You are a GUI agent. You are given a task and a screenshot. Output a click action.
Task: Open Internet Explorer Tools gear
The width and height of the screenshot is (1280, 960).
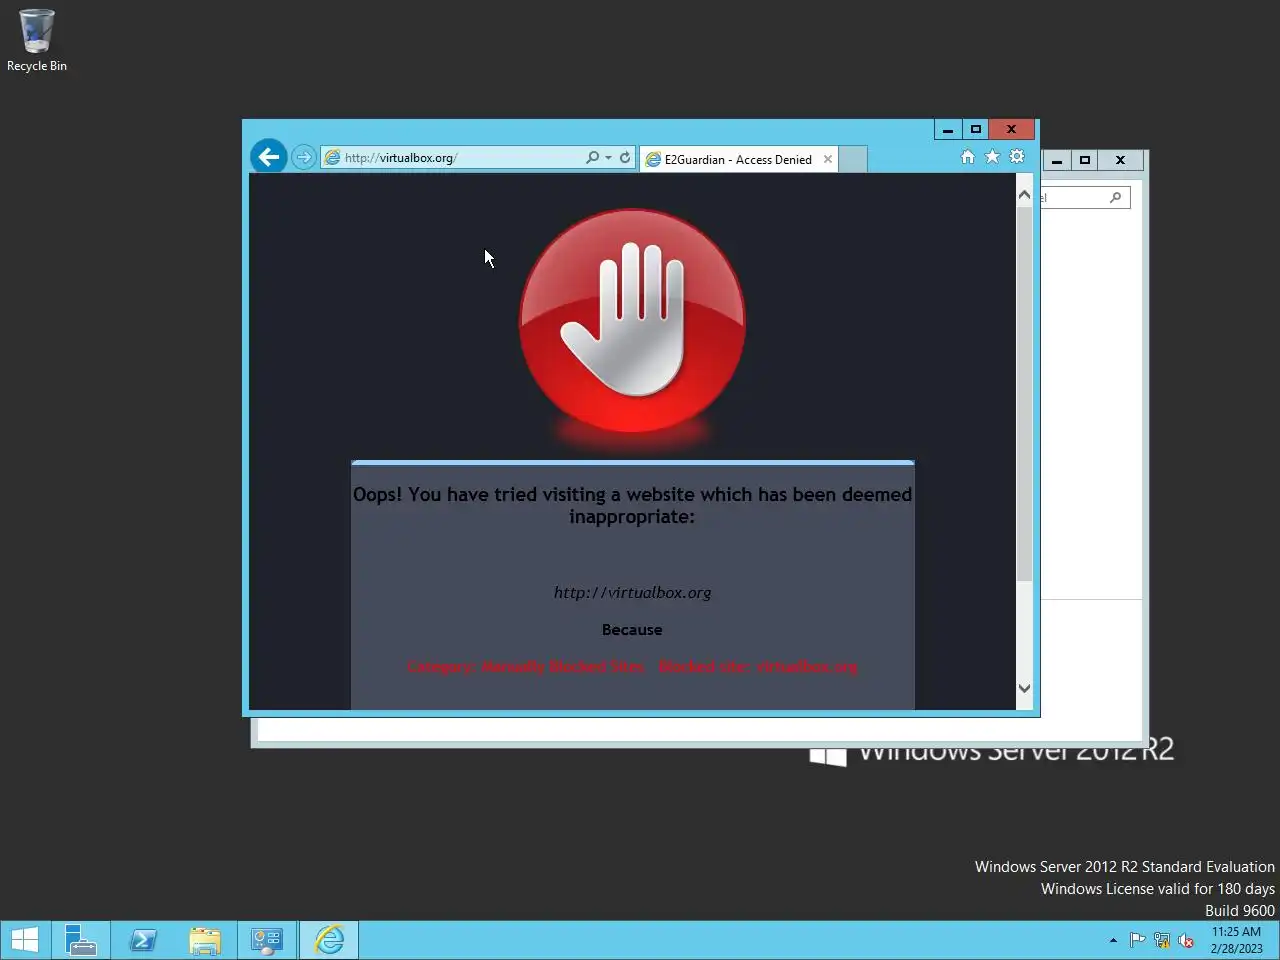coord(1017,156)
